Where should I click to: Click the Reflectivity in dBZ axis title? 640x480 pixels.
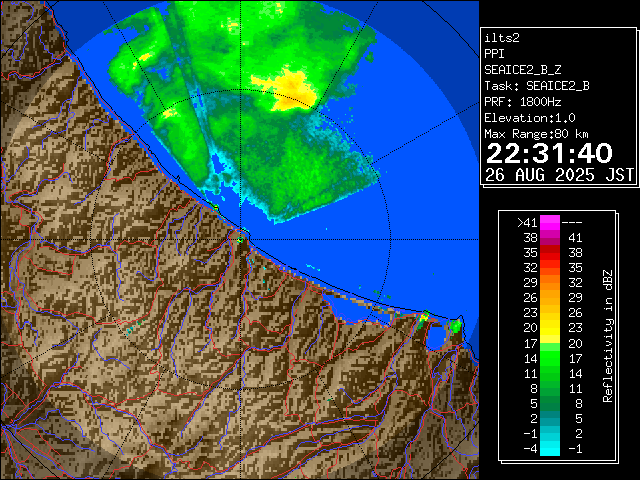(x=607, y=335)
